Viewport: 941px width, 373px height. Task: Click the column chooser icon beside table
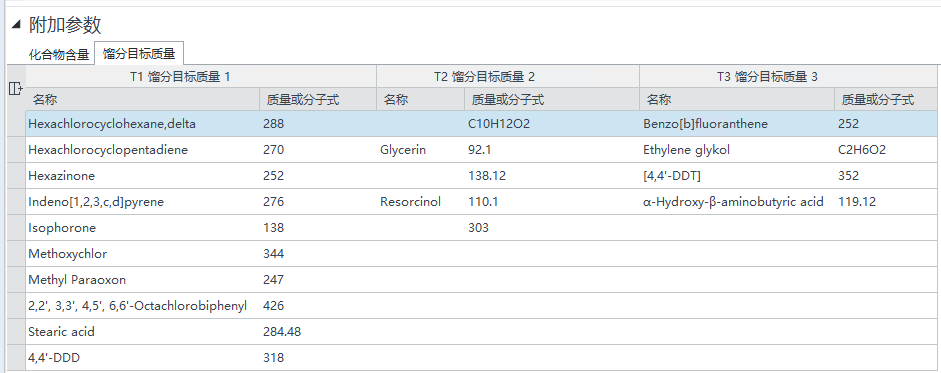click(16, 89)
